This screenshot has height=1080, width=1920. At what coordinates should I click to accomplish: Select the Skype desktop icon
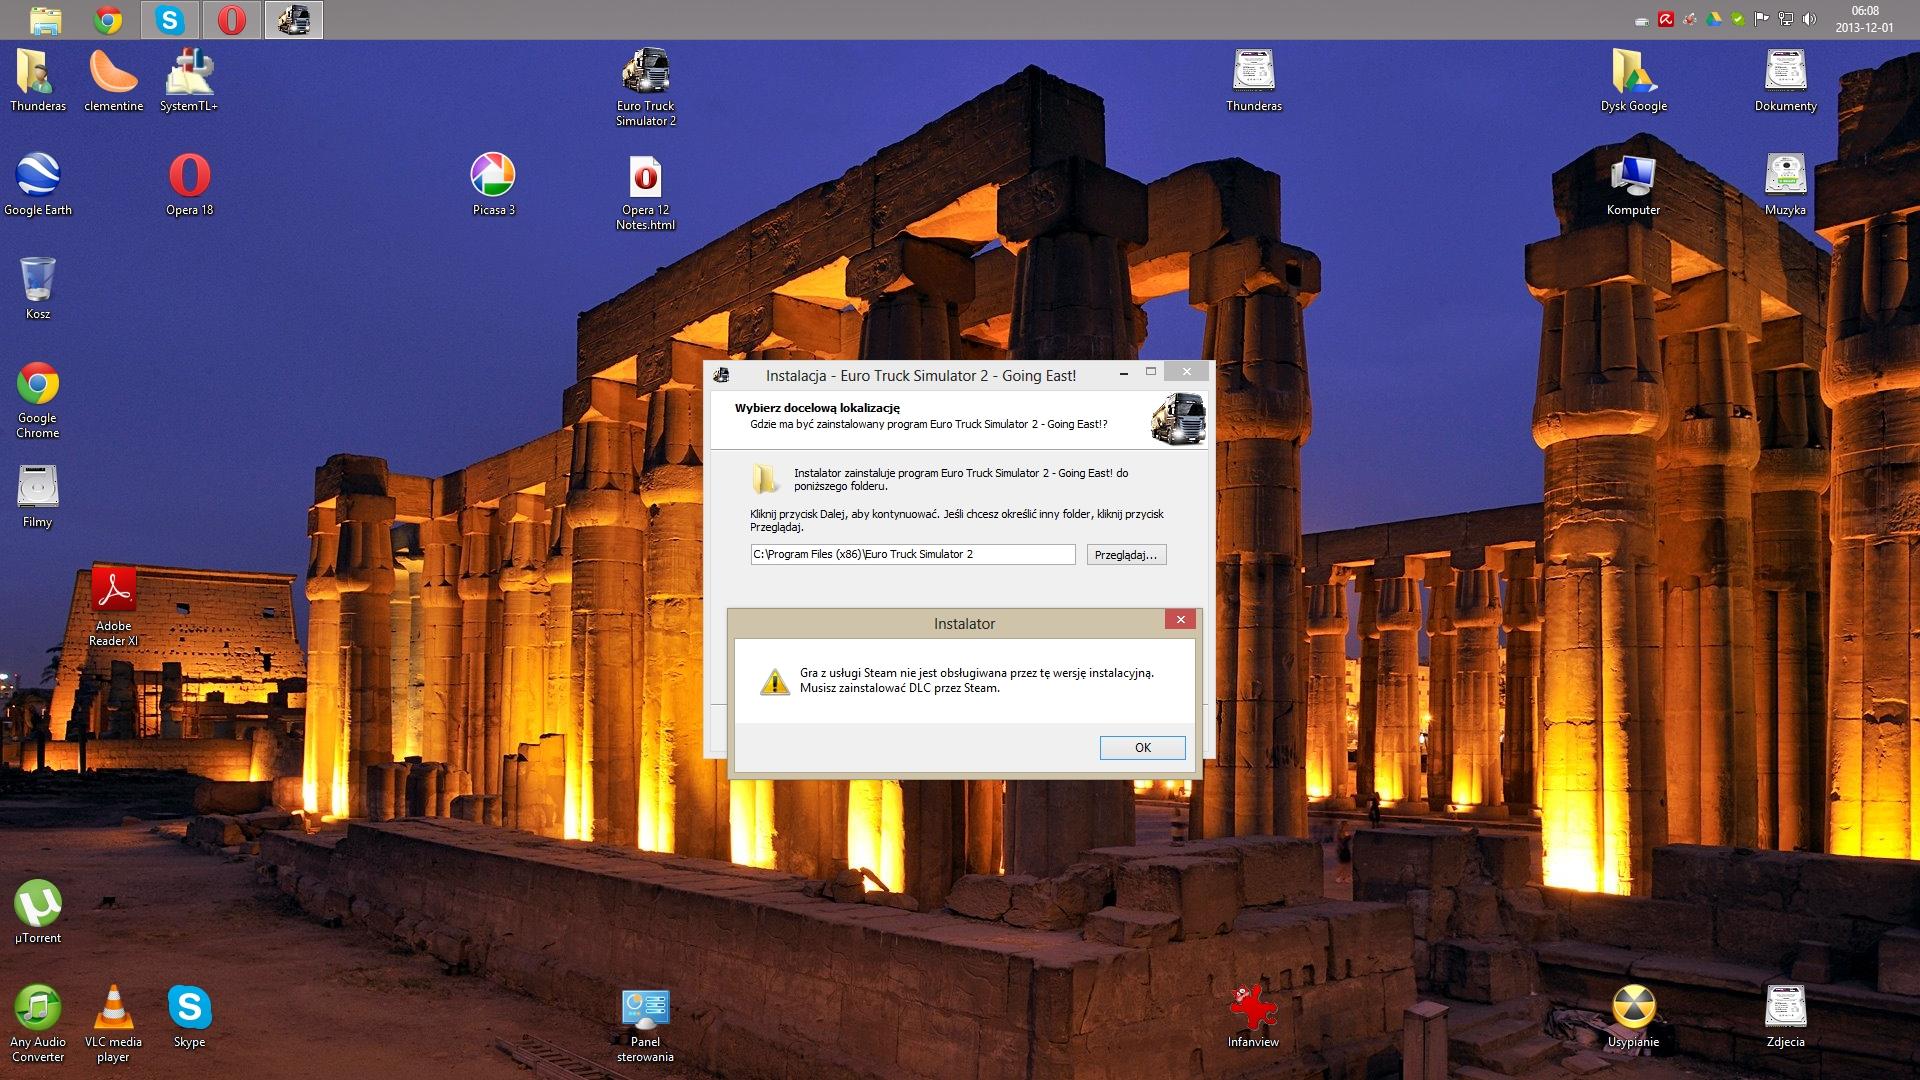tap(189, 1016)
